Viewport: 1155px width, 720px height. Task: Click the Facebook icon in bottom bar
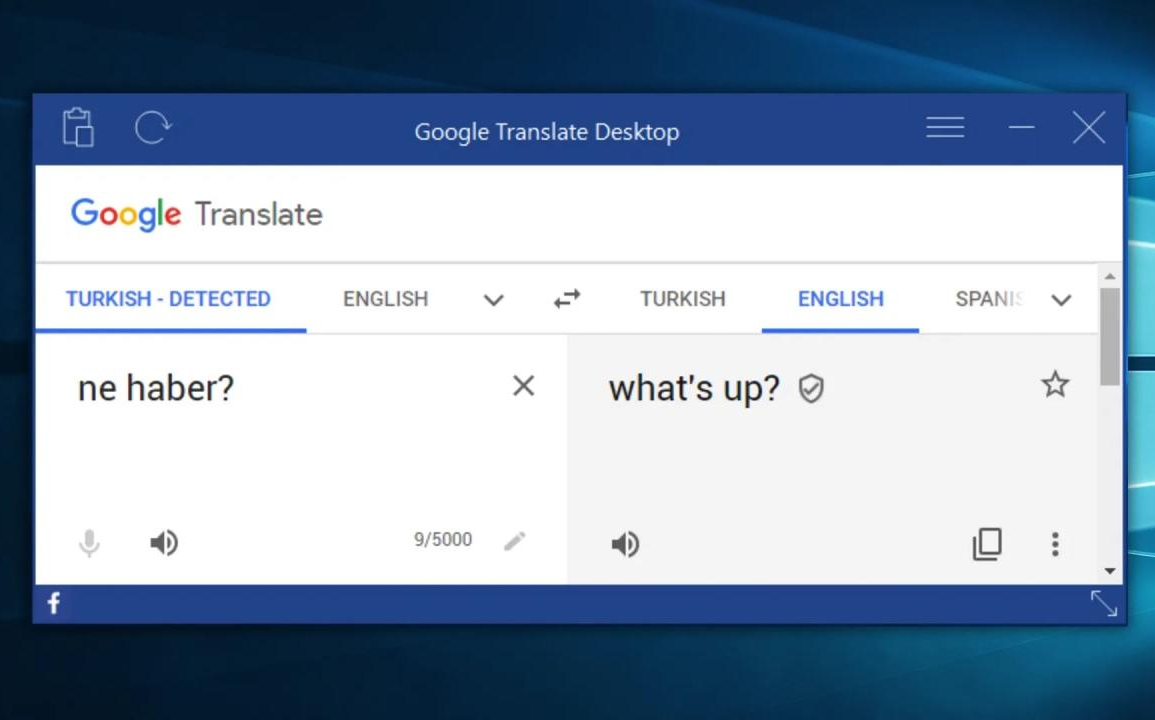(x=54, y=603)
